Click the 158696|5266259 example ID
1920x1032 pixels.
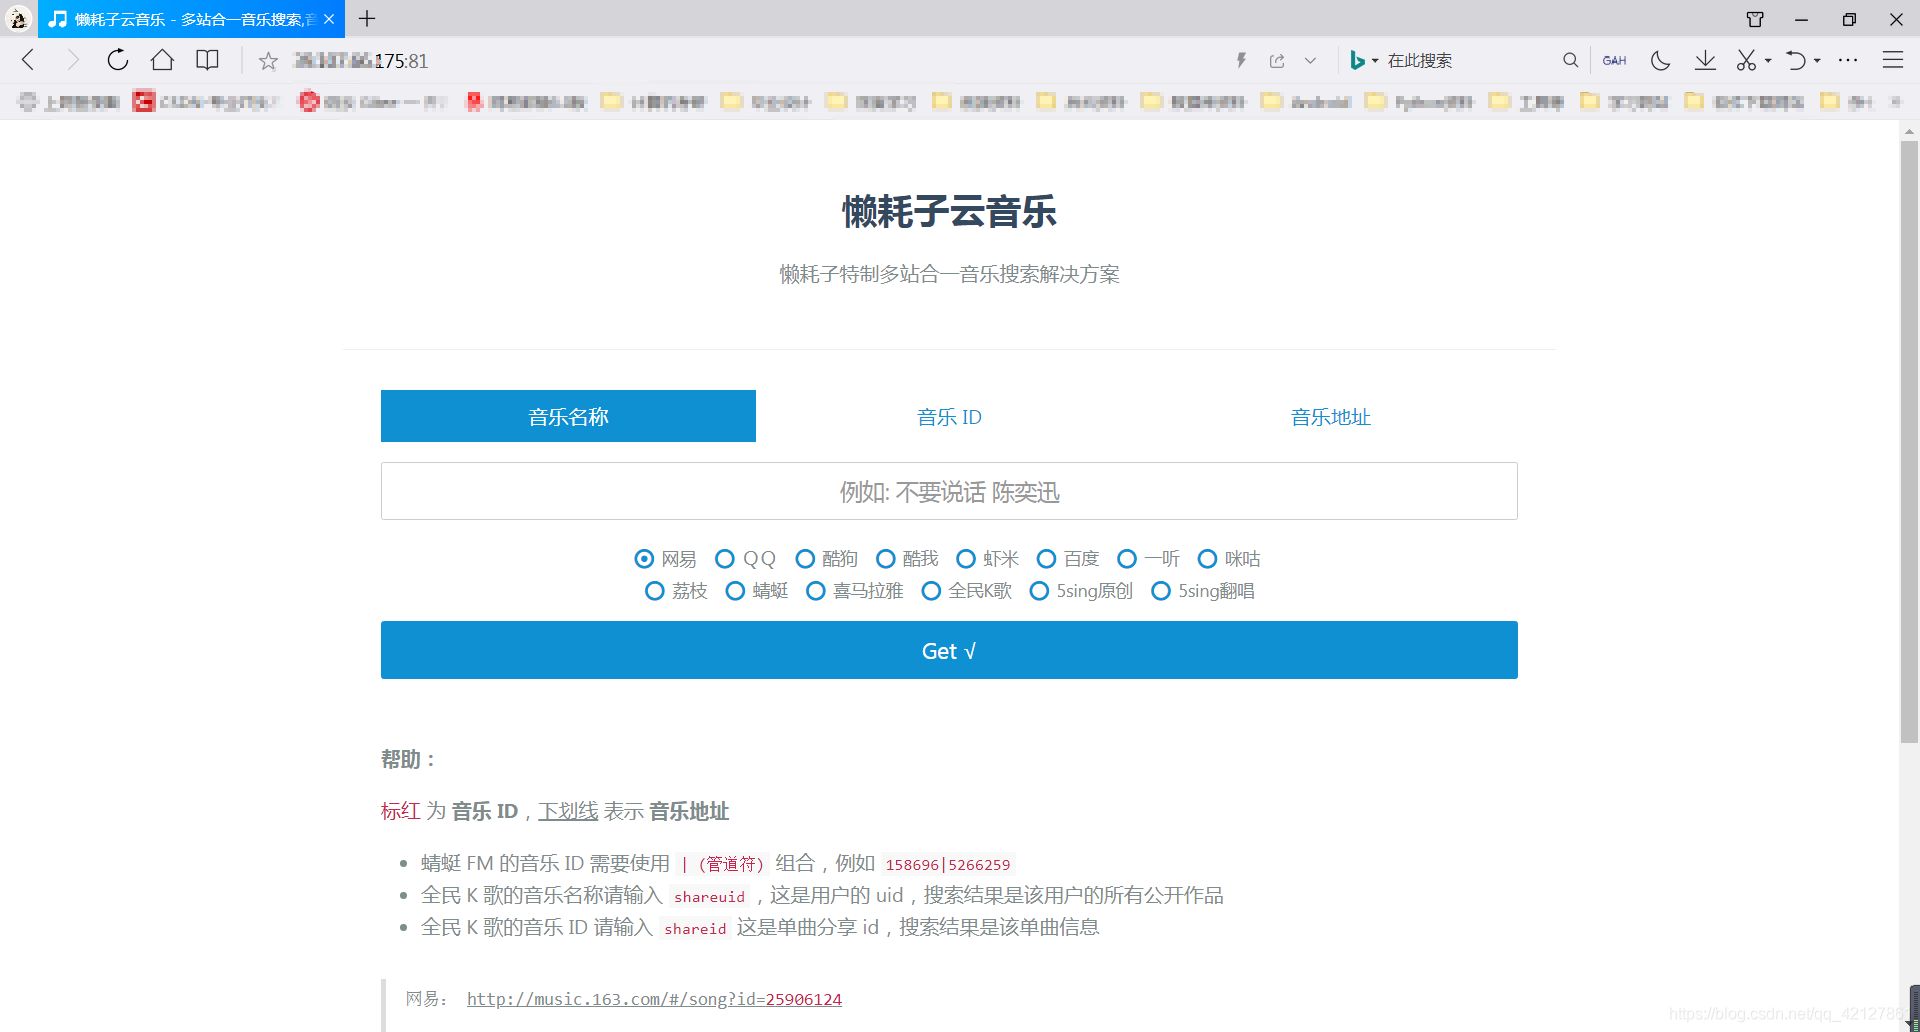point(948,865)
